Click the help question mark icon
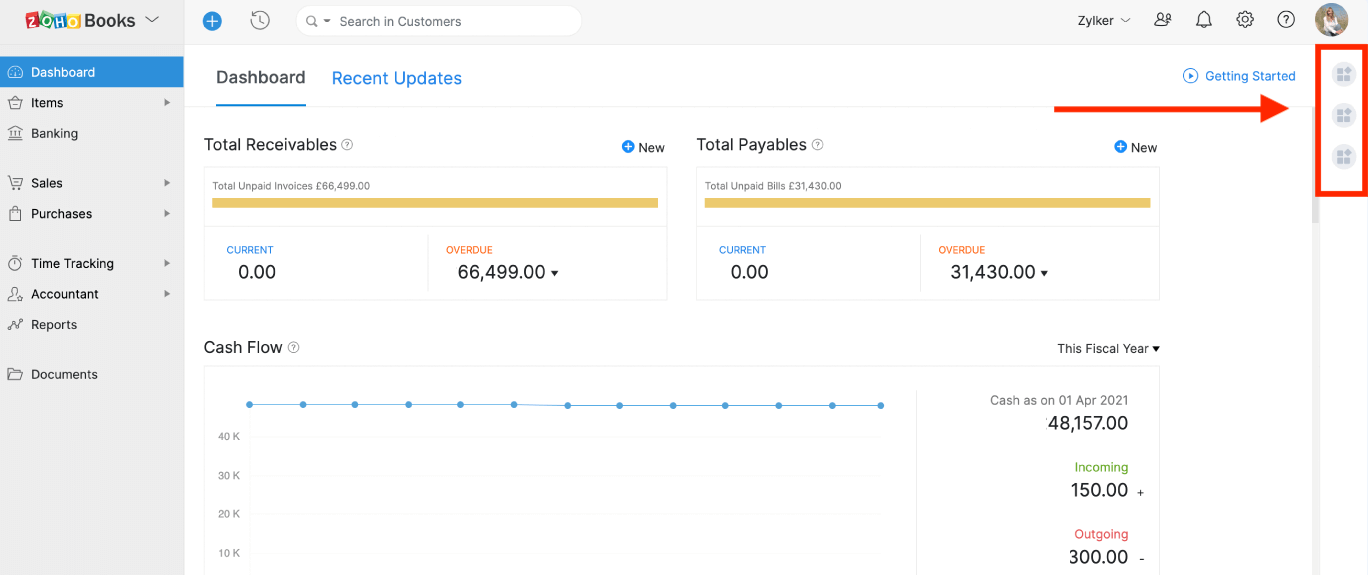 pos(1286,20)
